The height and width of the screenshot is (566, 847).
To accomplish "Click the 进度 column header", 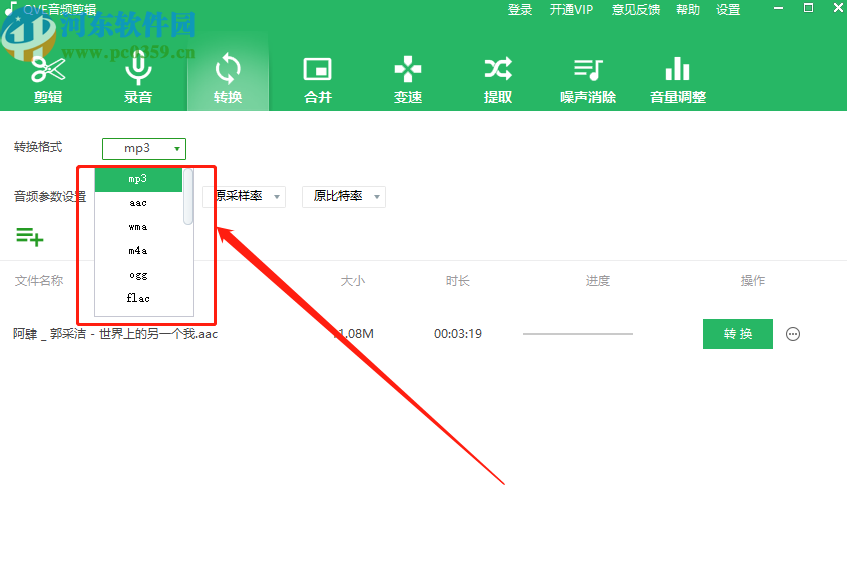I will point(597,281).
